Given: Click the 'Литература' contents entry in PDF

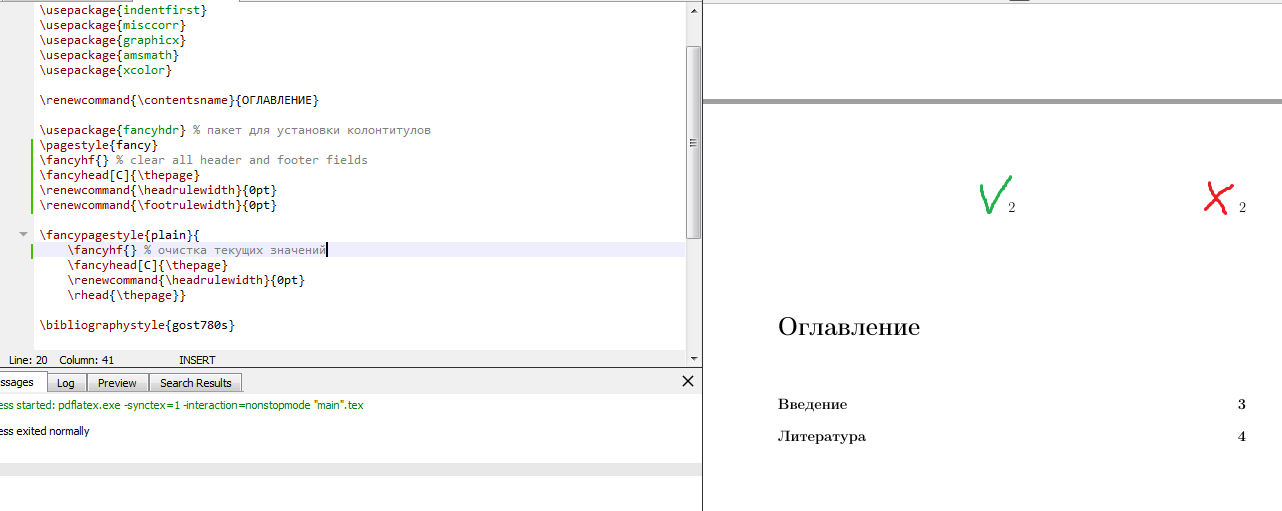Looking at the screenshot, I should pos(822,437).
